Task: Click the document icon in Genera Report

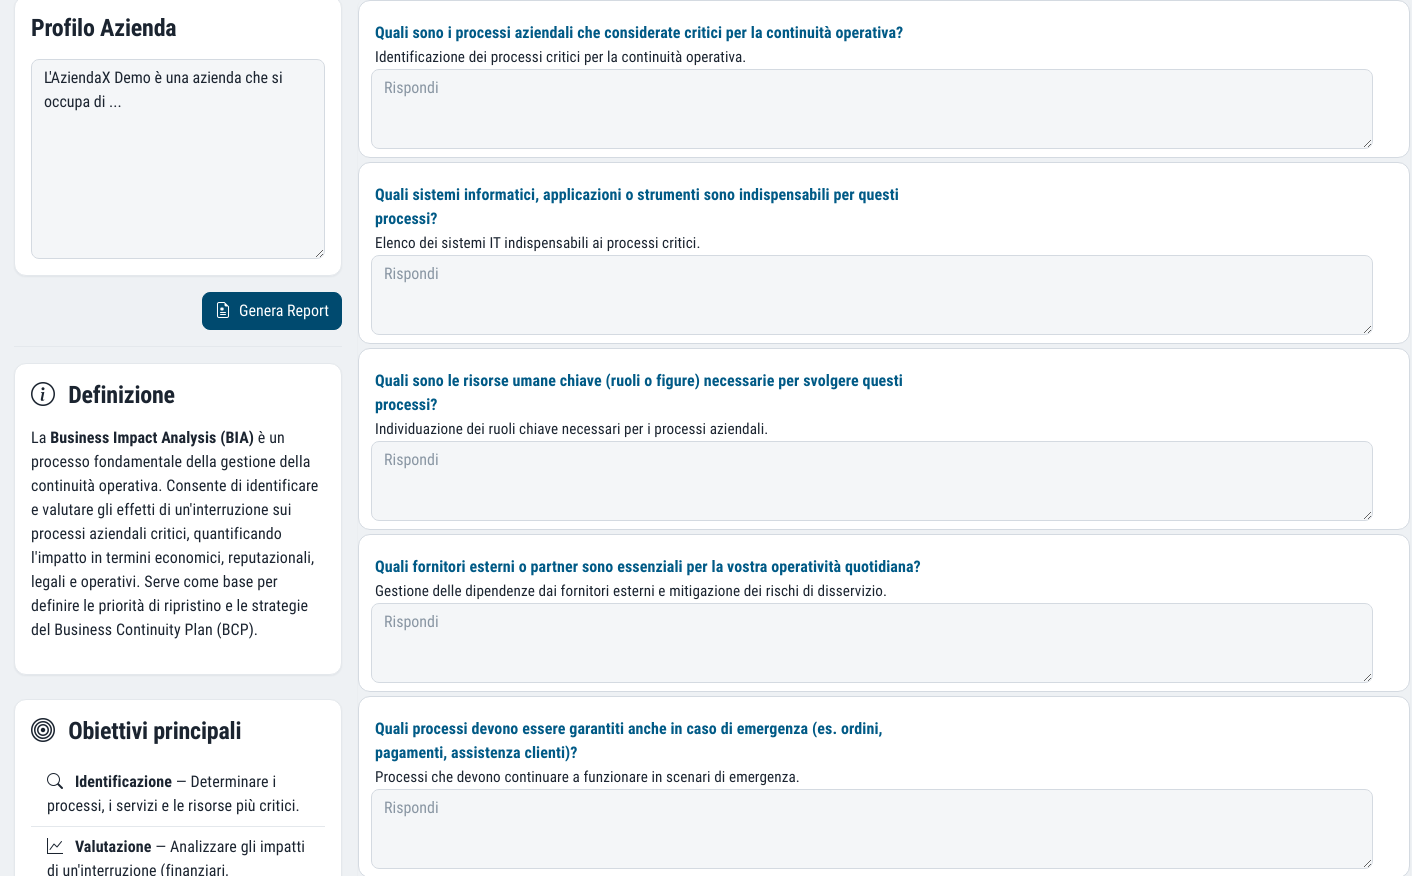Action: coord(223,311)
